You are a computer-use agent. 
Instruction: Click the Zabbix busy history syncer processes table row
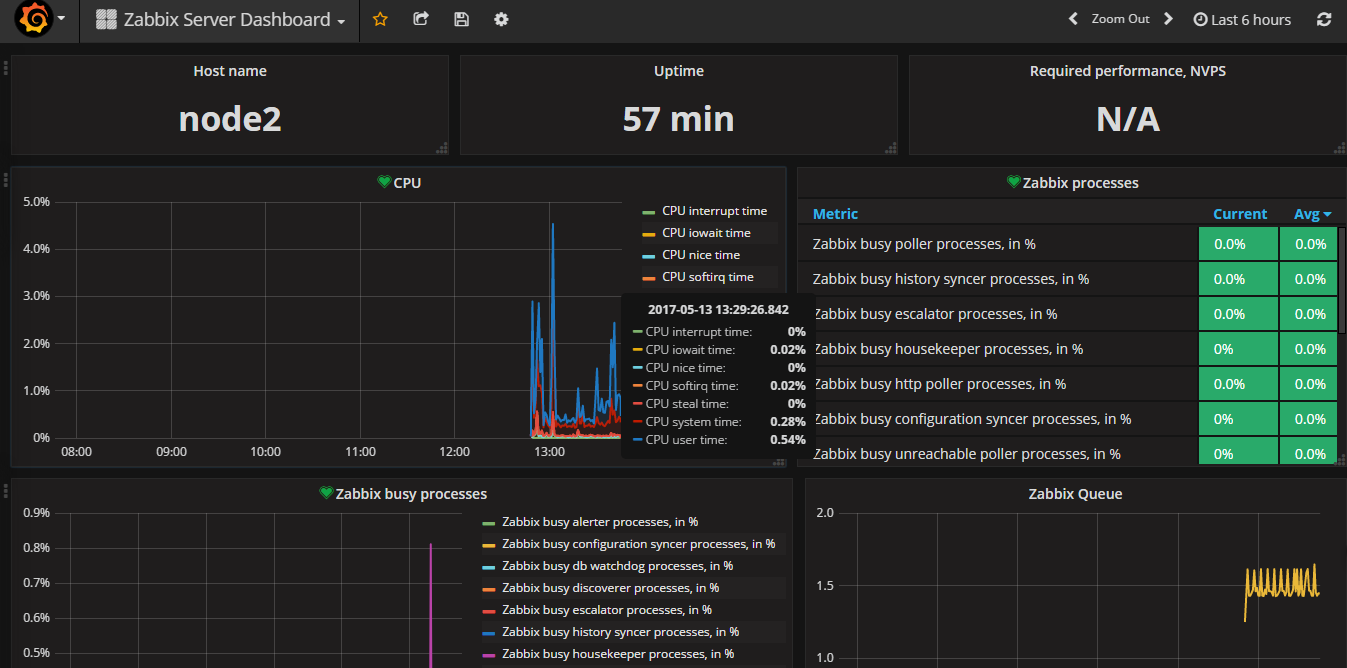point(1068,279)
